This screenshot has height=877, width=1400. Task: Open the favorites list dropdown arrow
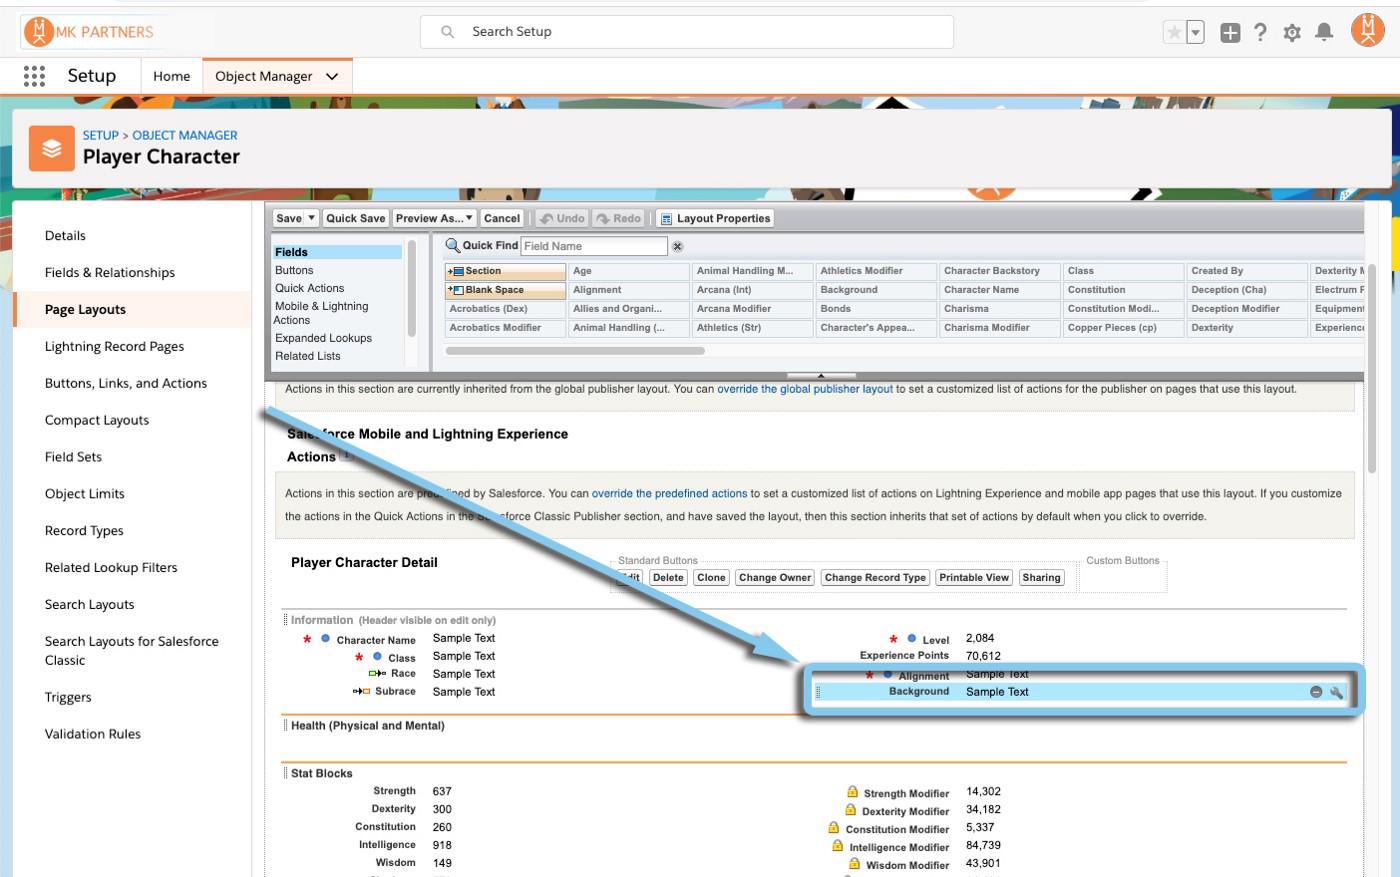tap(1196, 33)
